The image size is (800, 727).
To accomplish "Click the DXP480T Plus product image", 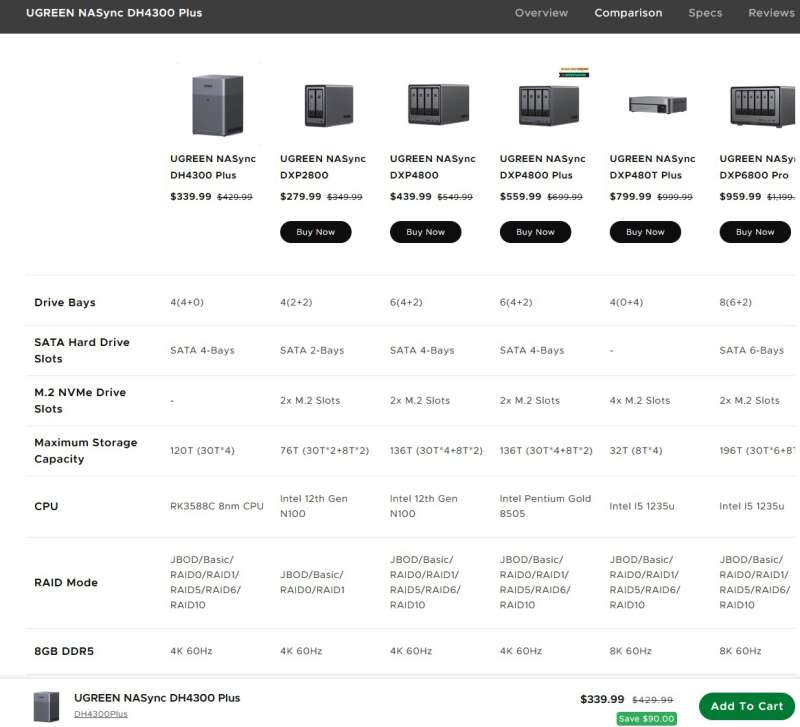I will tap(656, 104).
